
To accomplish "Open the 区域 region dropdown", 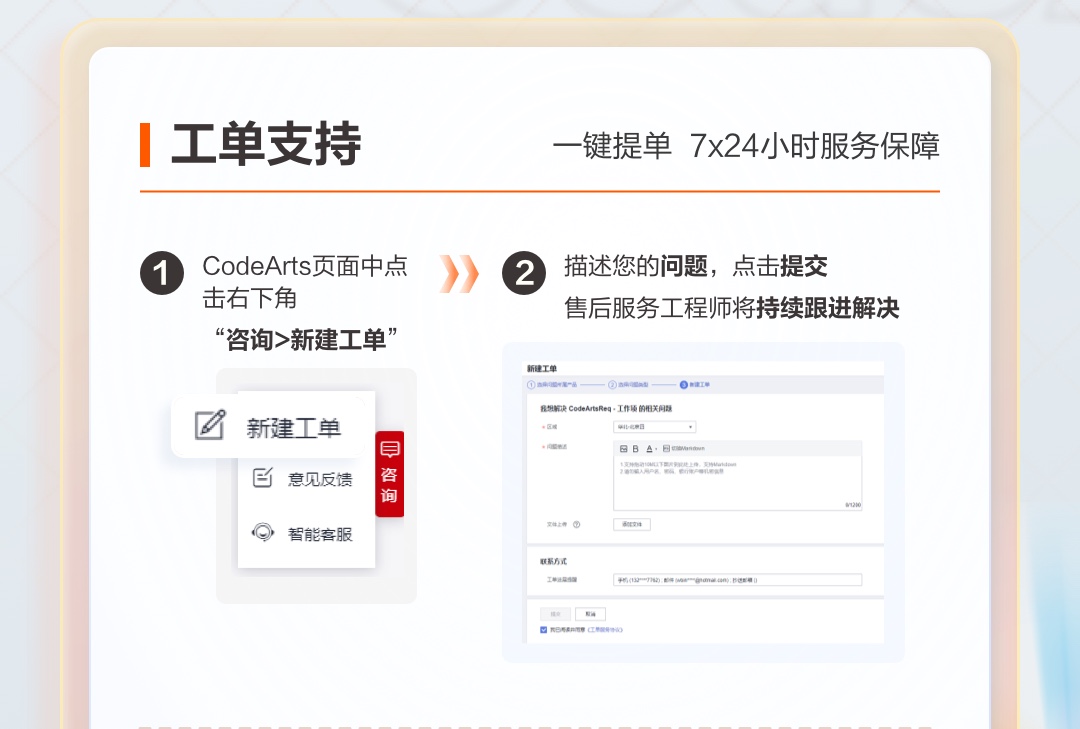I will [x=654, y=427].
